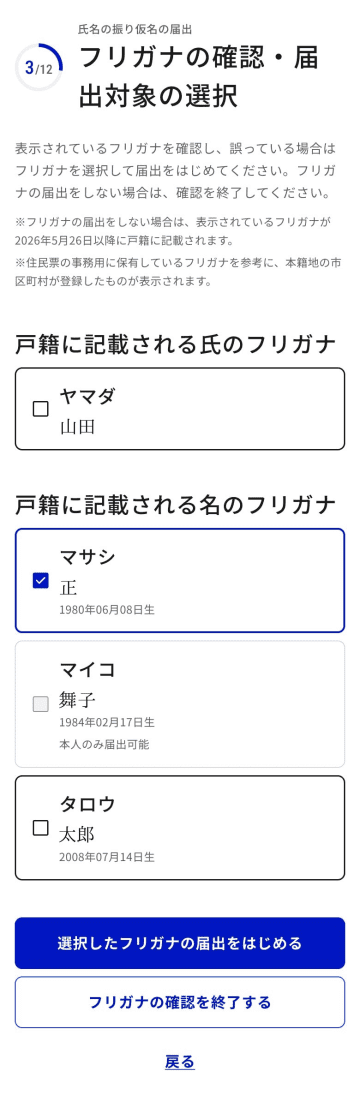Click the birthdate 2008年07月14日生

(x=107, y=857)
